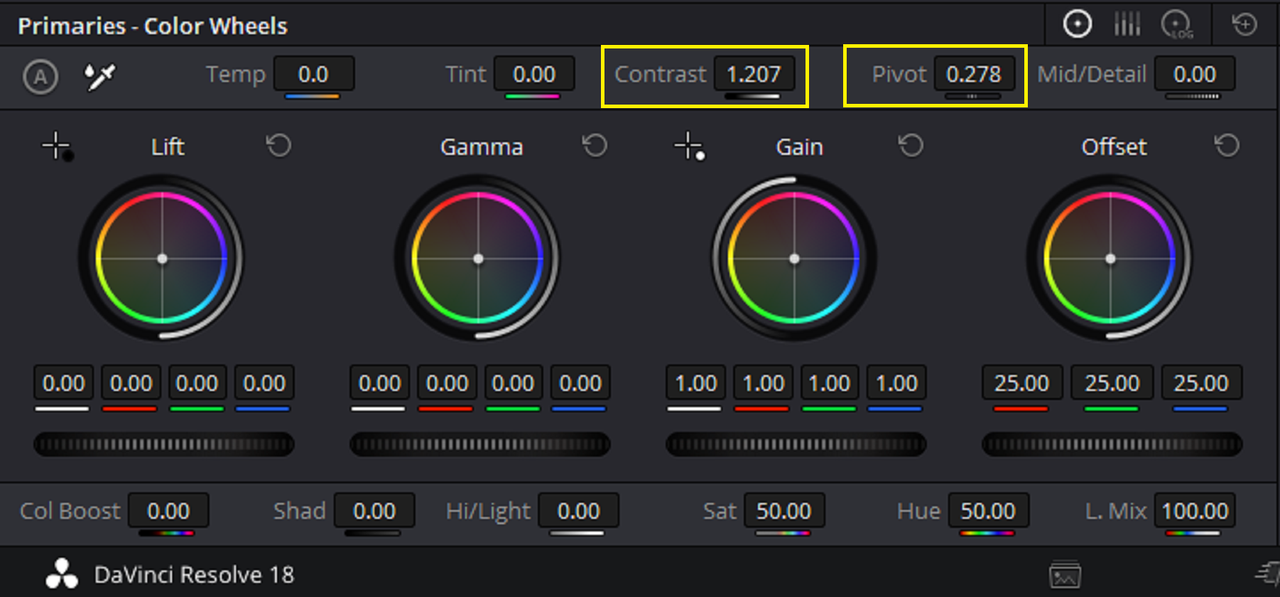Reset the Gamma color wheel

(x=595, y=146)
